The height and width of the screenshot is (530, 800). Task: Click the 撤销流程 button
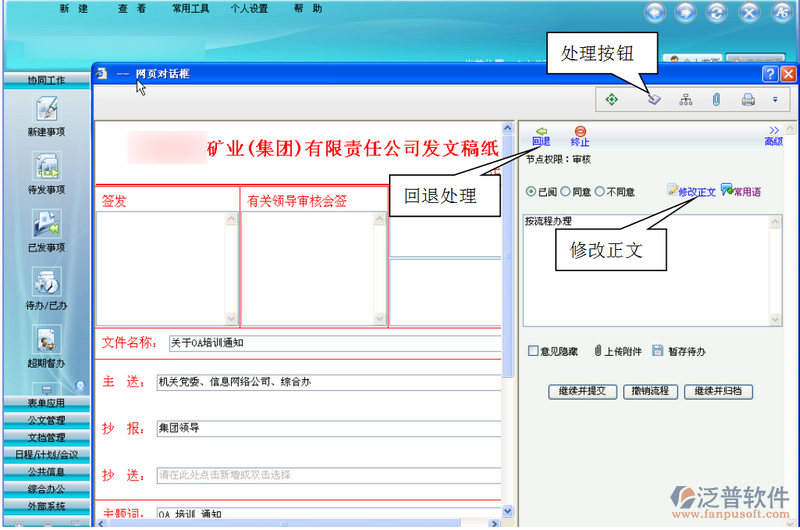click(x=649, y=391)
